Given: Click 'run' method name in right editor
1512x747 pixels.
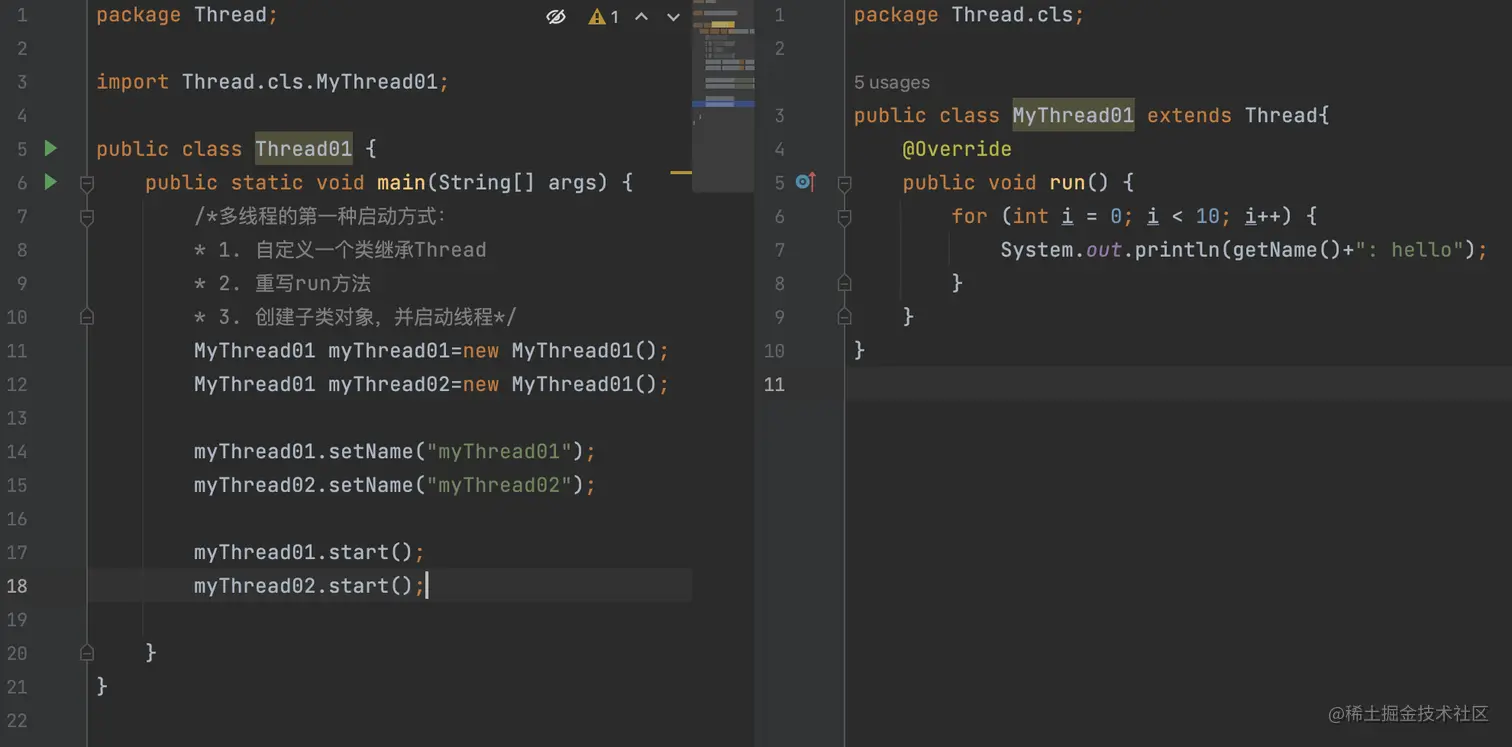Looking at the screenshot, I should pos(1067,183).
